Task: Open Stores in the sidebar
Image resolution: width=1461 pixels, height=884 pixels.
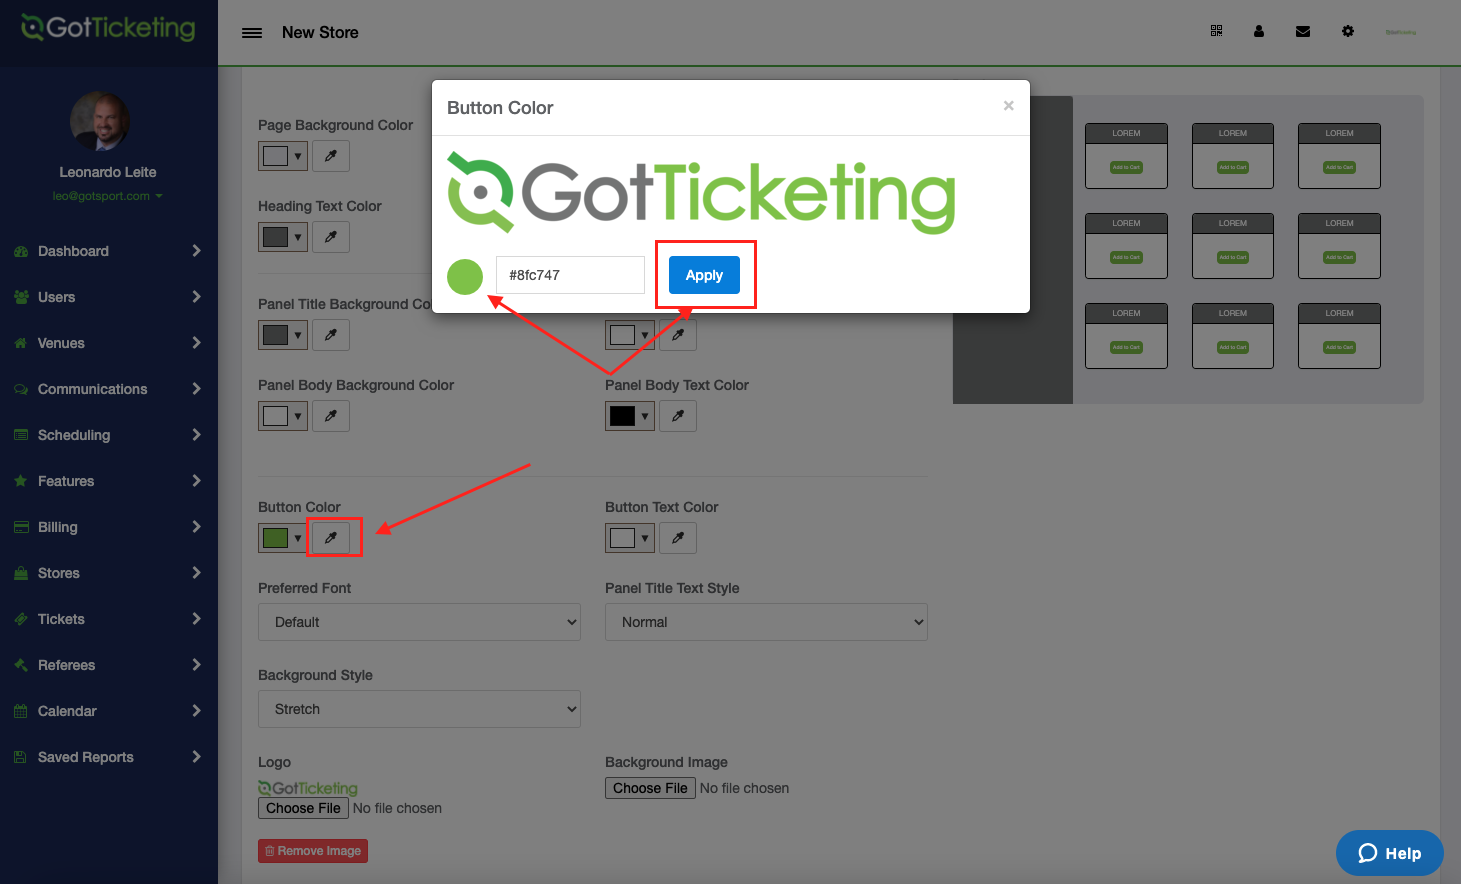Action: coord(108,573)
